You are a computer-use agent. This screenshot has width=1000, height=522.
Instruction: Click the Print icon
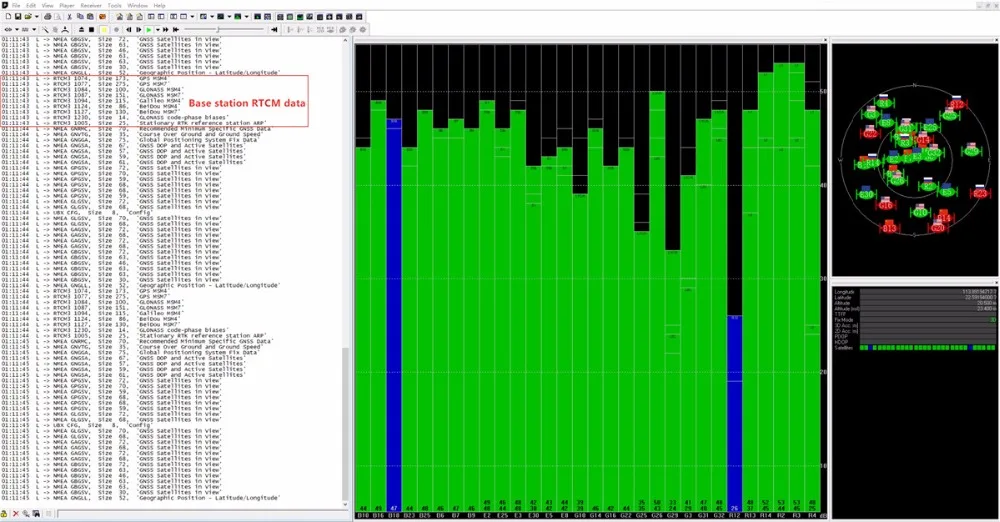[x=48, y=17]
